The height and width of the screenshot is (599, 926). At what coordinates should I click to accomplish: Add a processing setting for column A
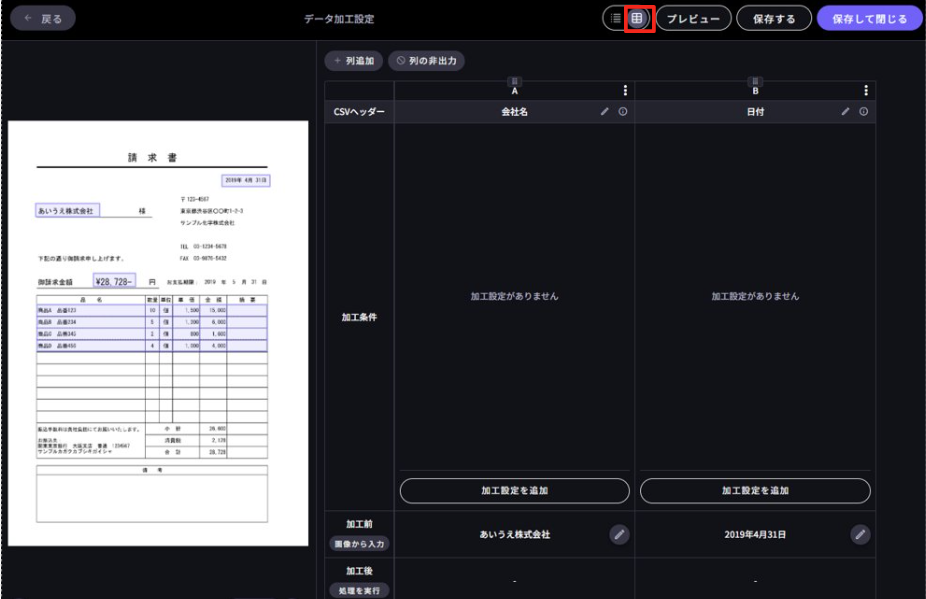point(515,491)
